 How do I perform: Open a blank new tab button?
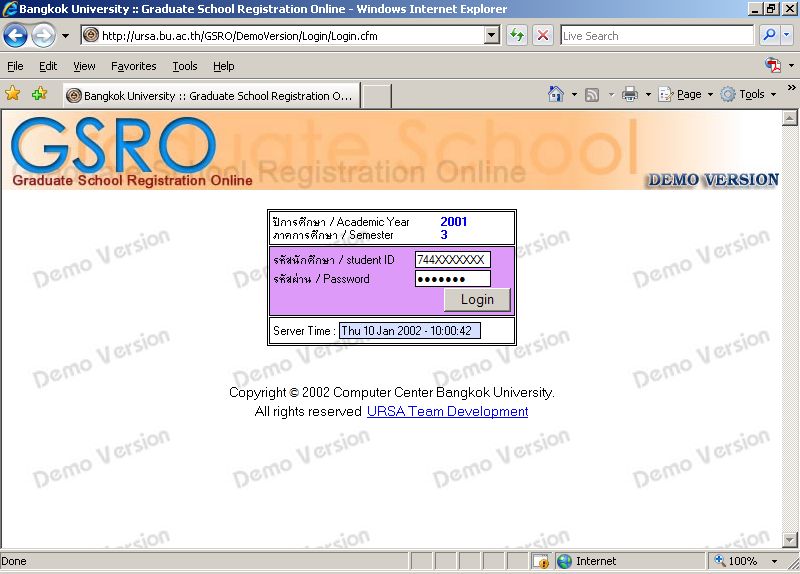(x=377, y=96)
